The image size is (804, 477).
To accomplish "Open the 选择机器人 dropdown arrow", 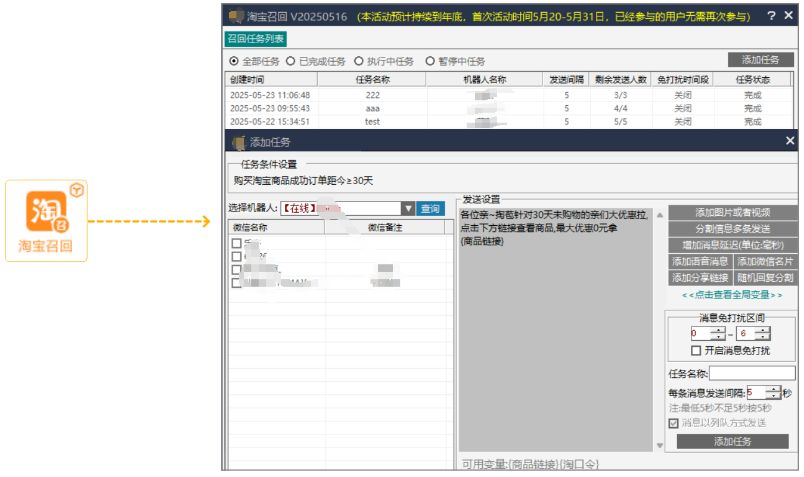I will 408,208.
